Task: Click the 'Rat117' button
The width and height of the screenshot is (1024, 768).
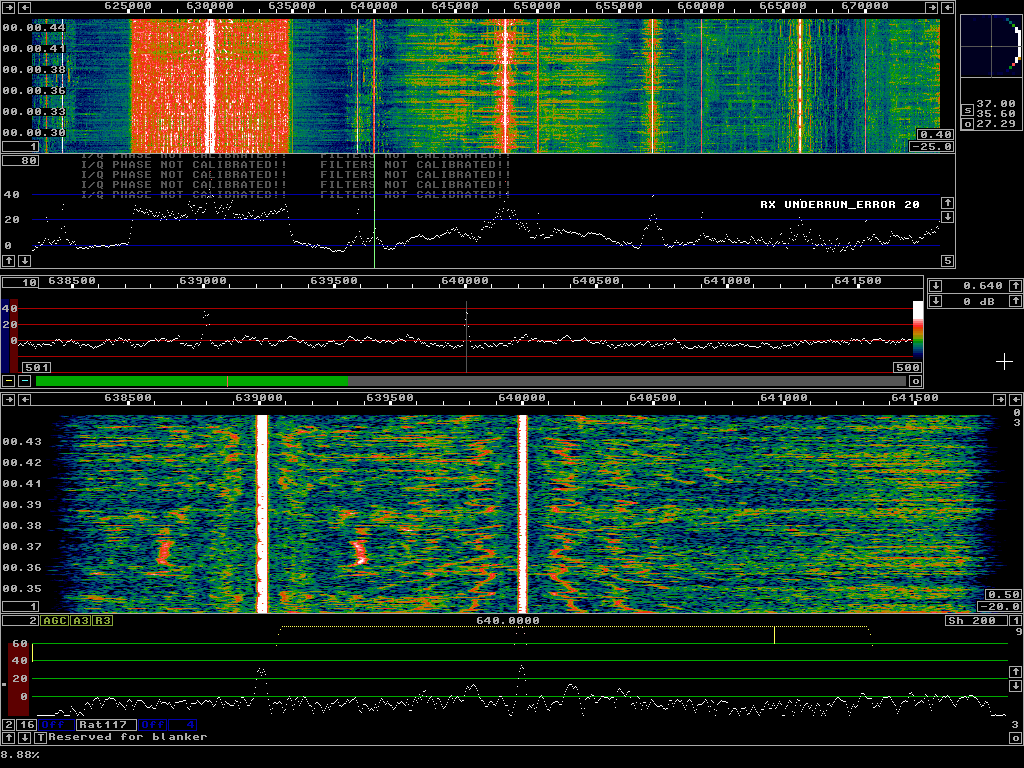Action: (x=106, y=725)
